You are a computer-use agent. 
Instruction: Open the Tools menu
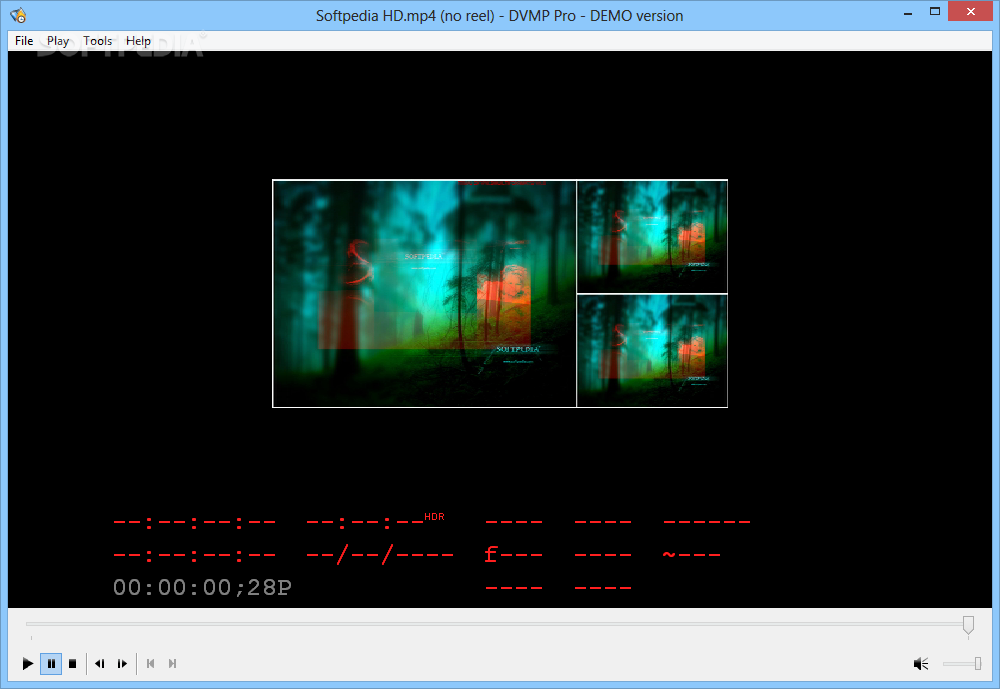coord(98,41)
